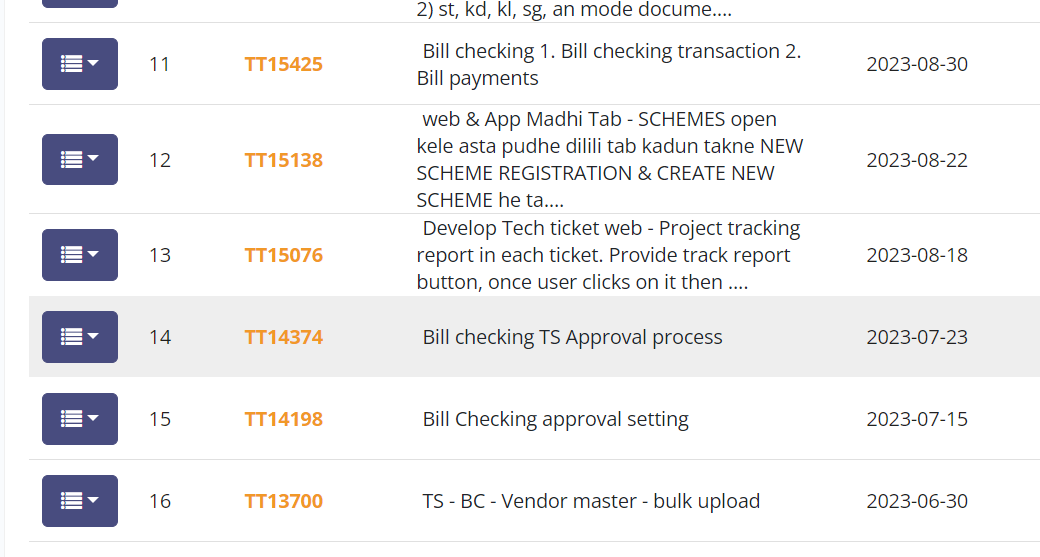Click the SCHEMES open description in row 12

pos(610,160)
